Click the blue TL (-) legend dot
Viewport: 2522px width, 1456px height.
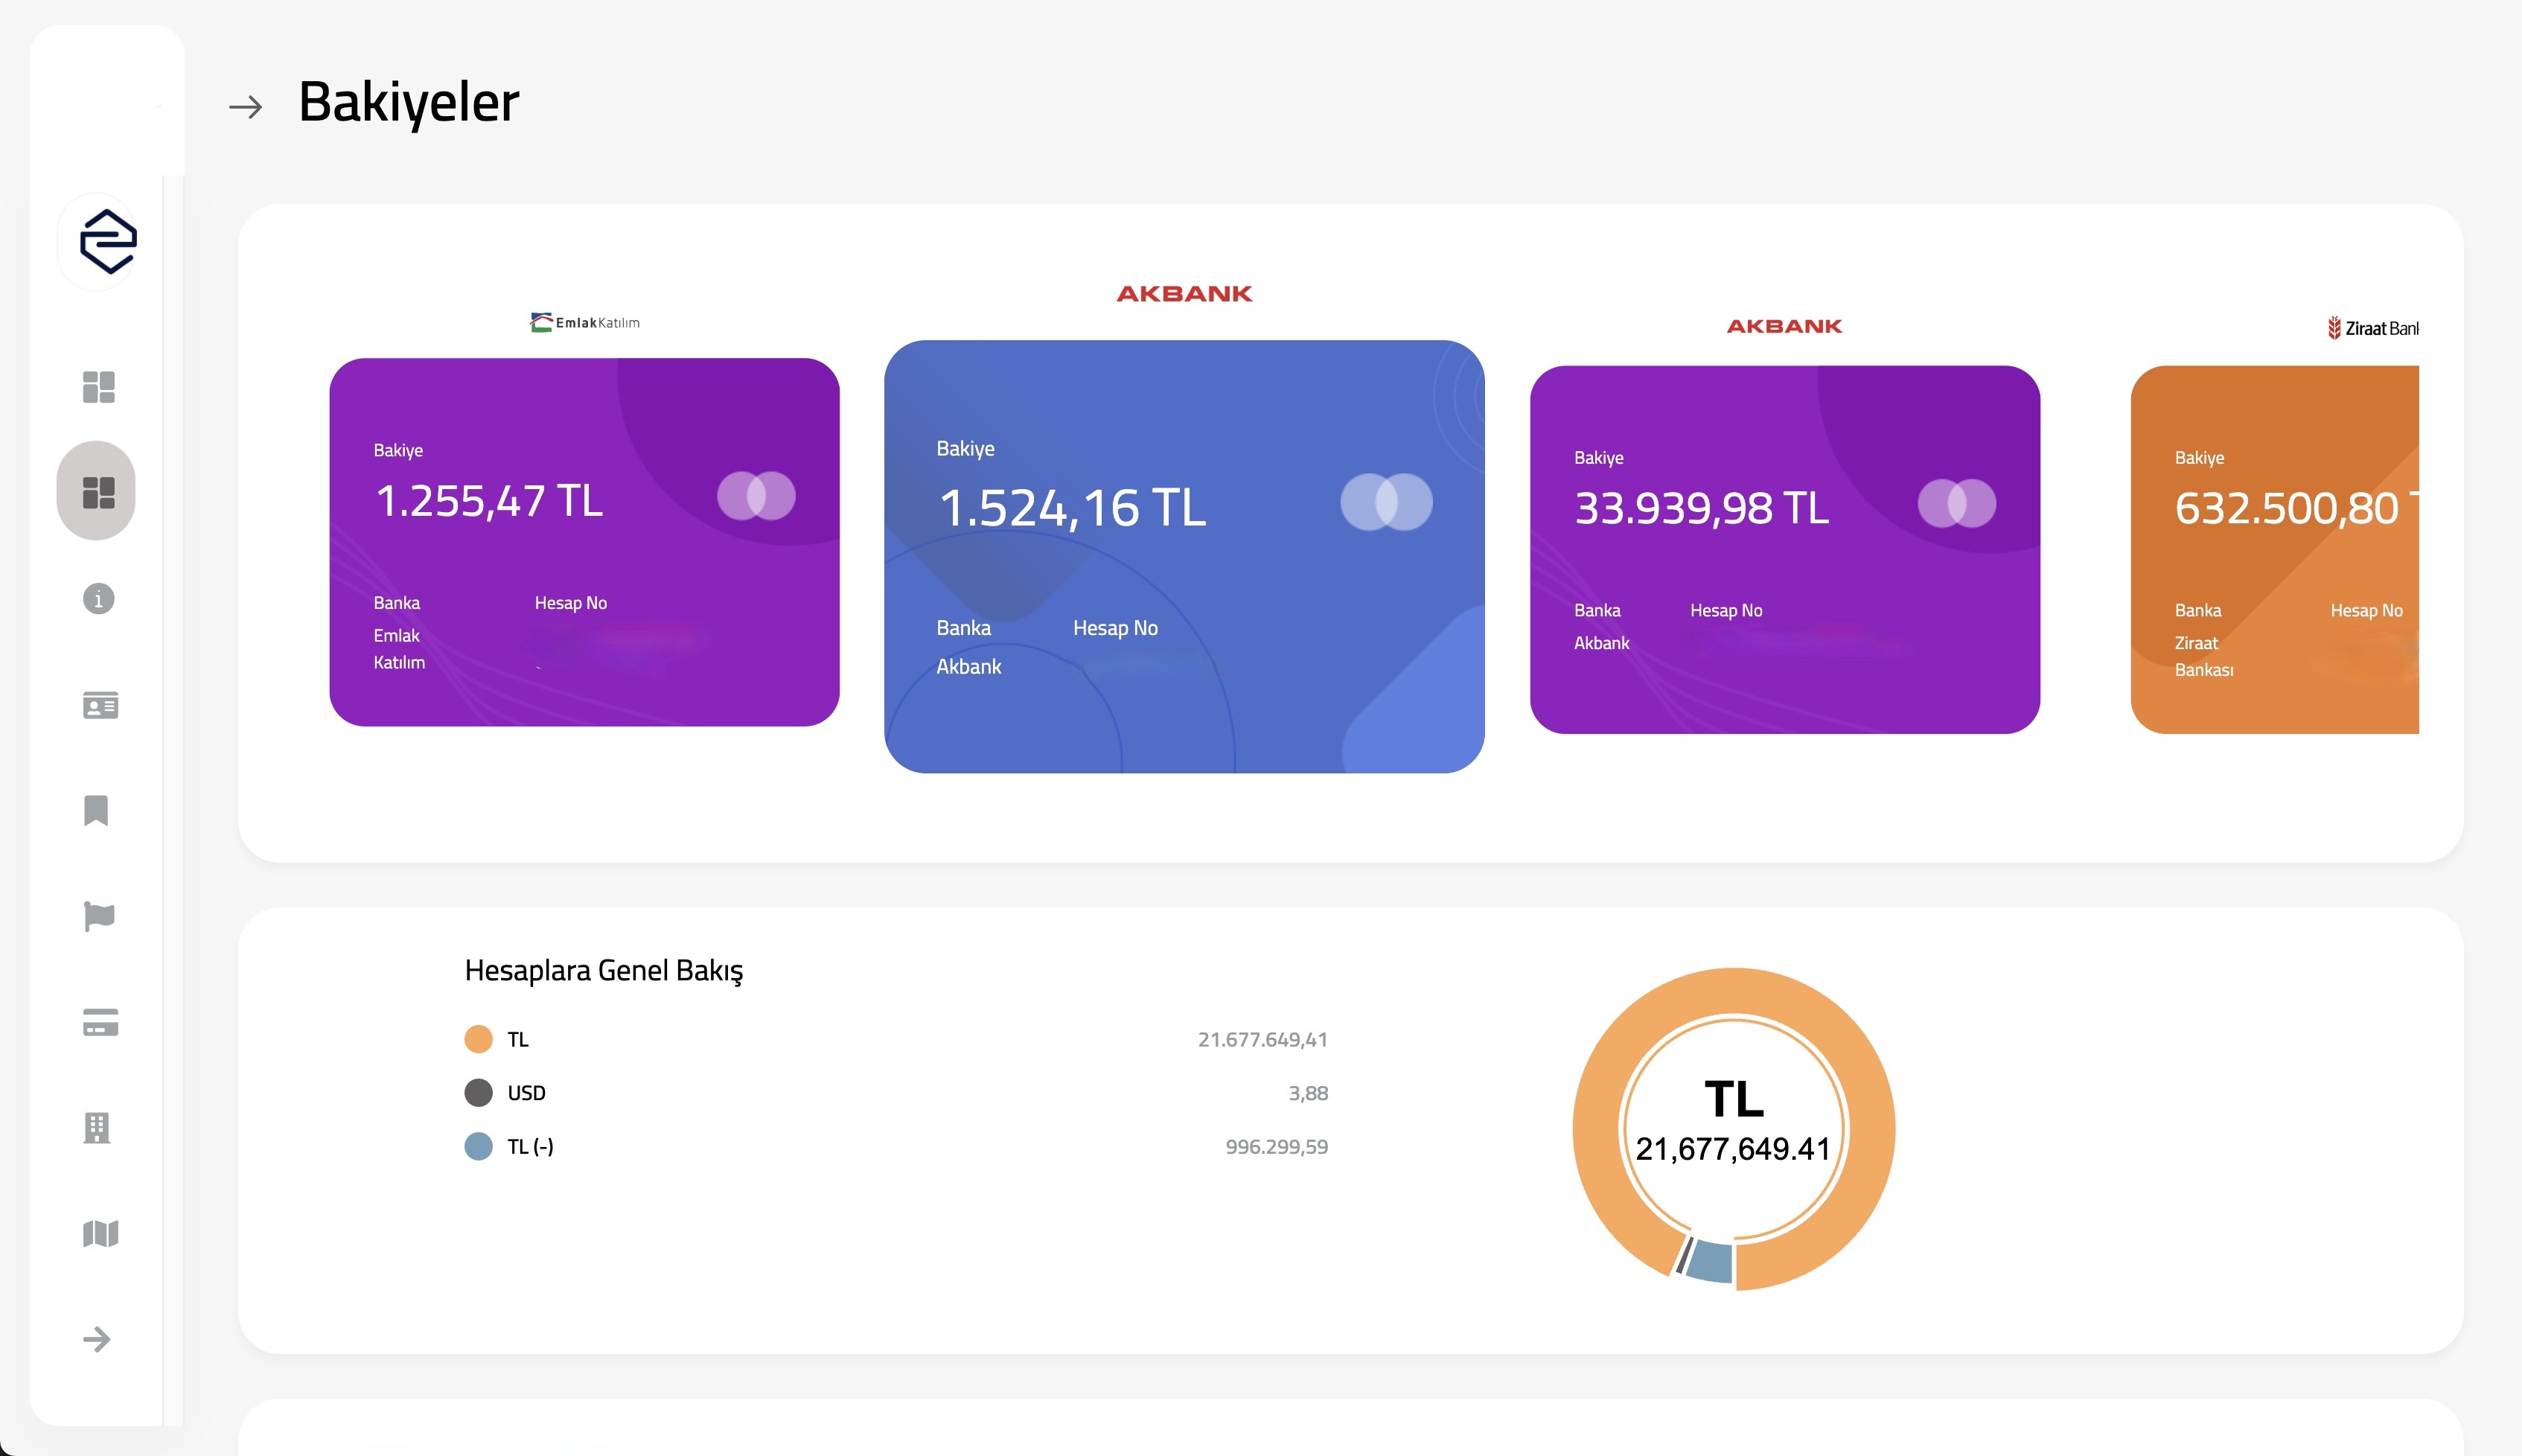(x=478, y=1146)
